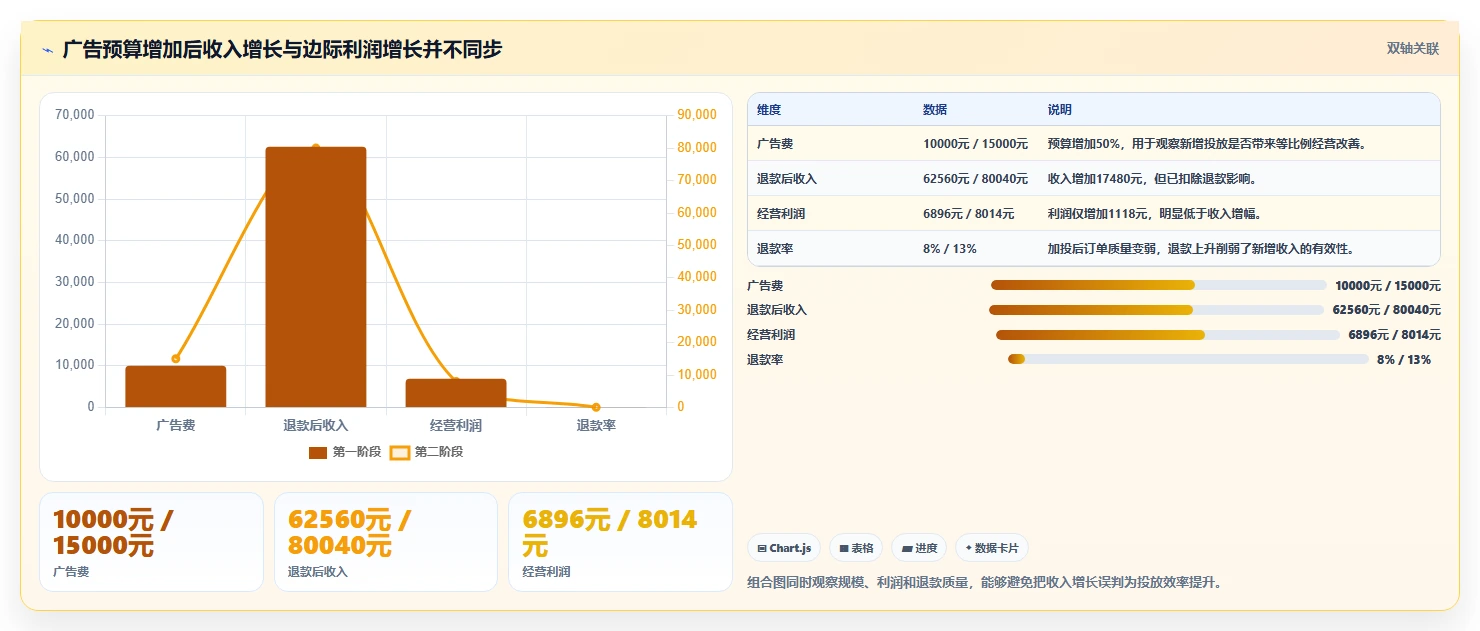Click the lightning icon beside the title

tap(47, 50)
